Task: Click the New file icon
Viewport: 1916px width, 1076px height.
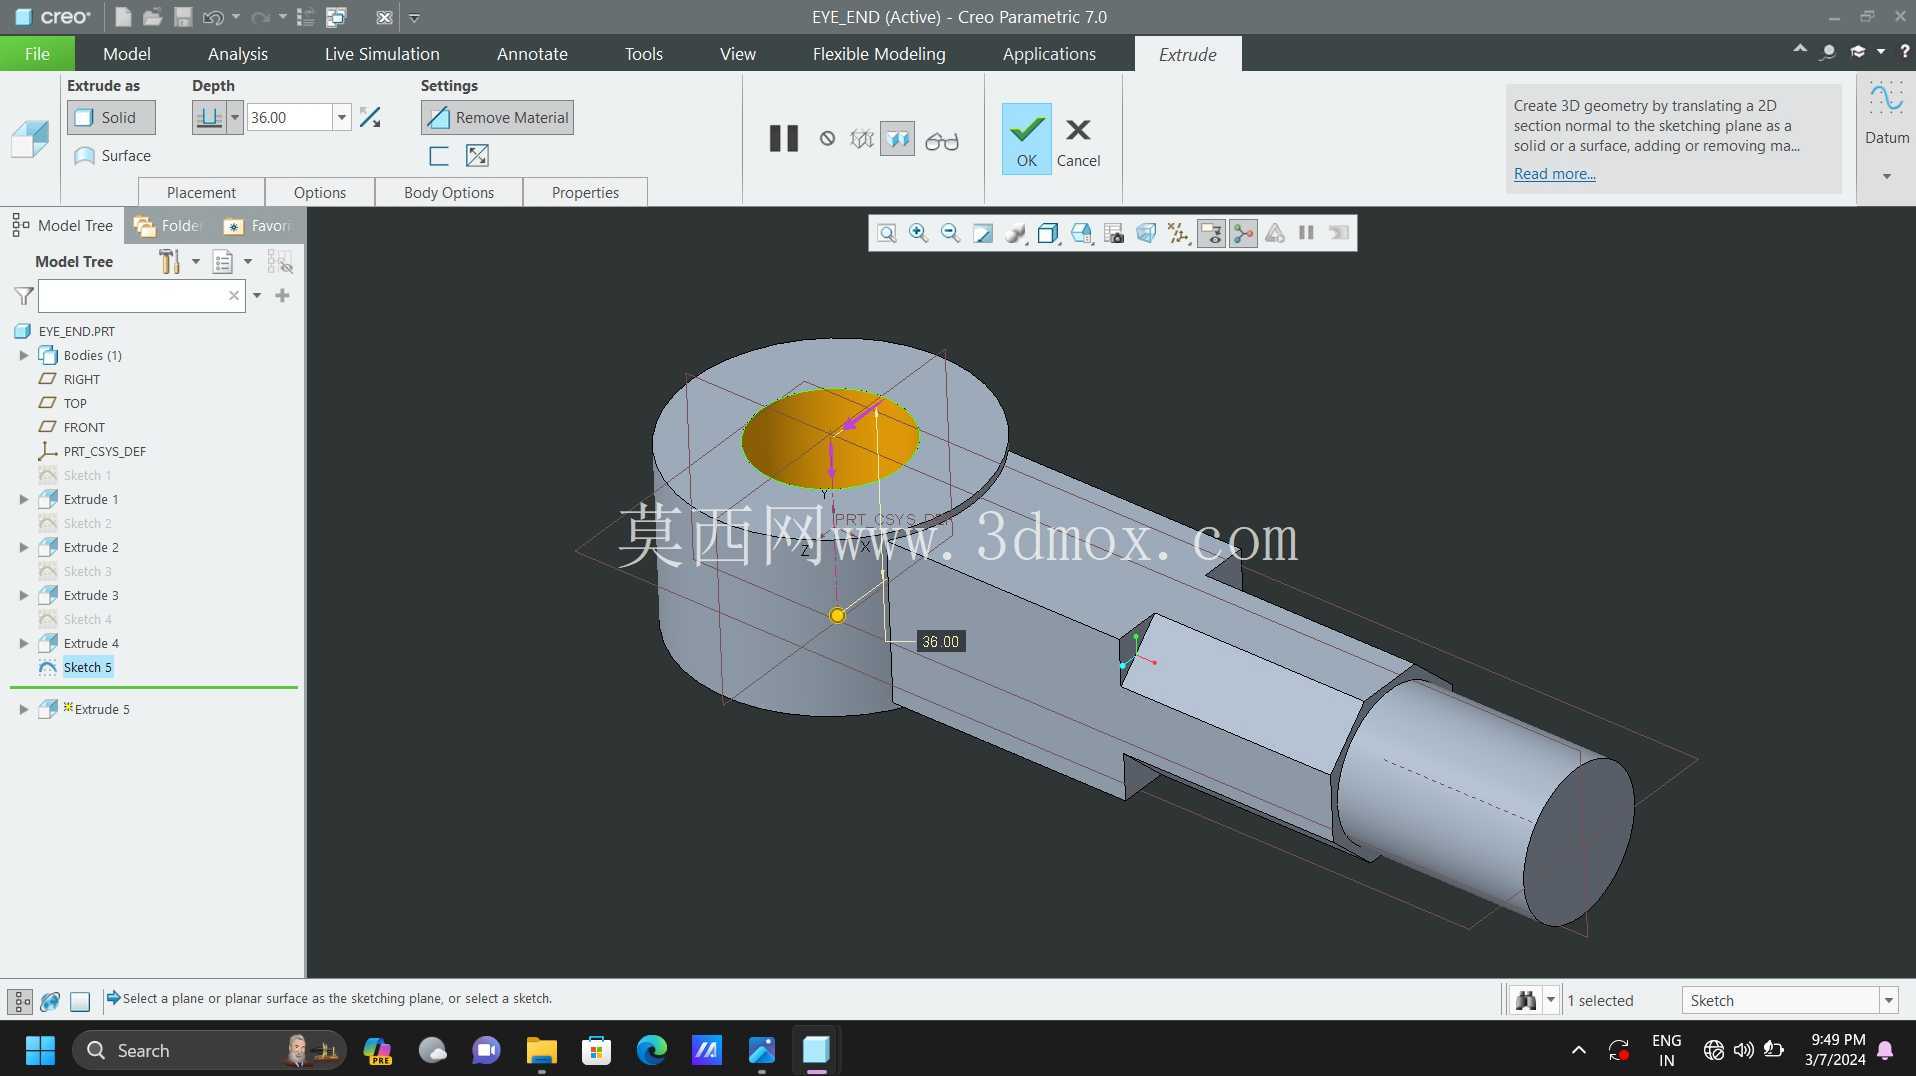Action: [x=123, y=17]
